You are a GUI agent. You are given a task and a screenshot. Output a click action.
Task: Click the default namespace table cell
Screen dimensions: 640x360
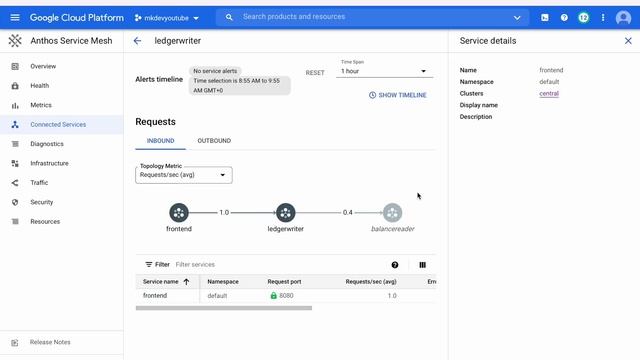point(217,296)
